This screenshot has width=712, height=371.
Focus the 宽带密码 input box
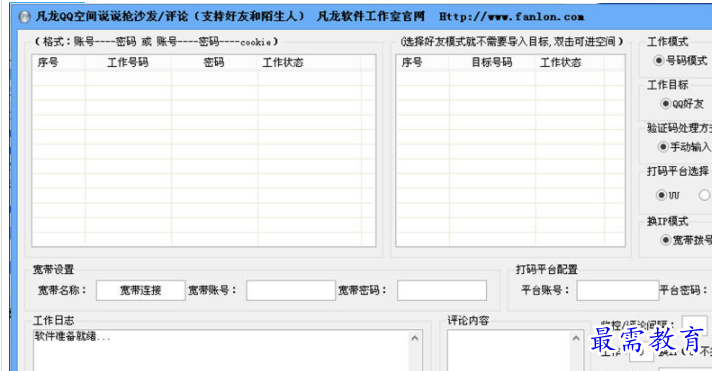pyautogui.click(x=442, y=290)
